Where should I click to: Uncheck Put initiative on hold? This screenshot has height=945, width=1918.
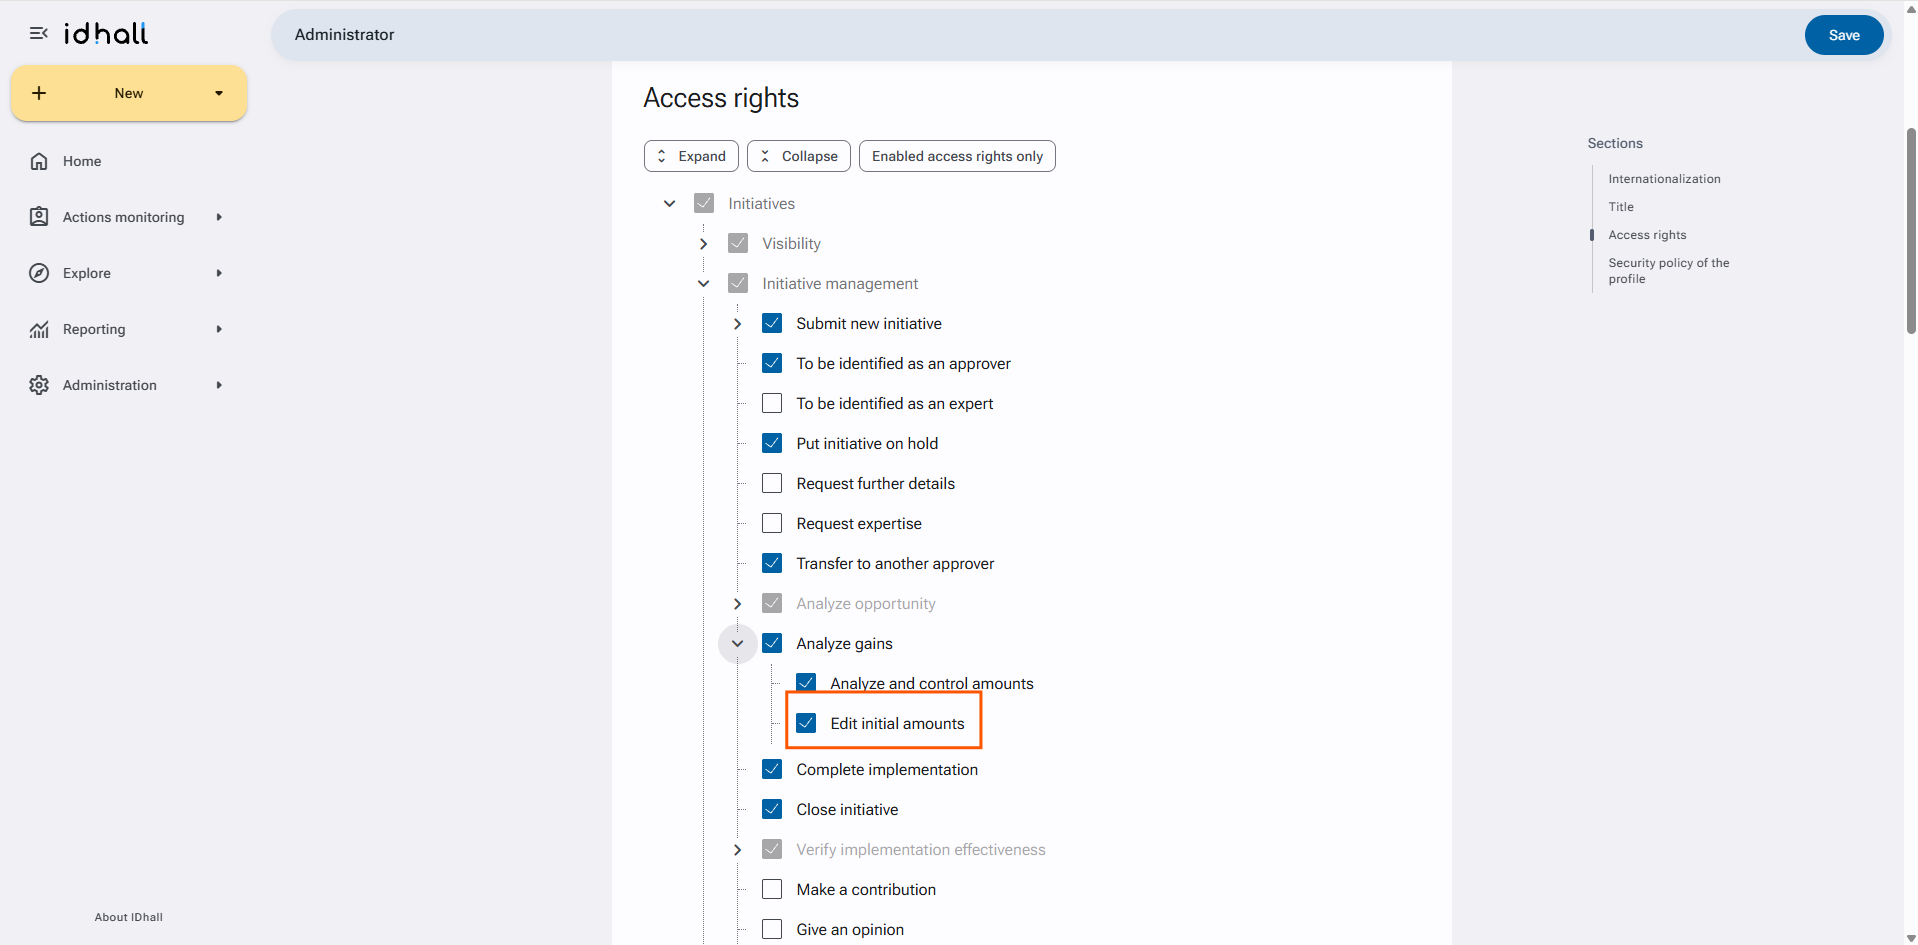(x=772, y=443)
